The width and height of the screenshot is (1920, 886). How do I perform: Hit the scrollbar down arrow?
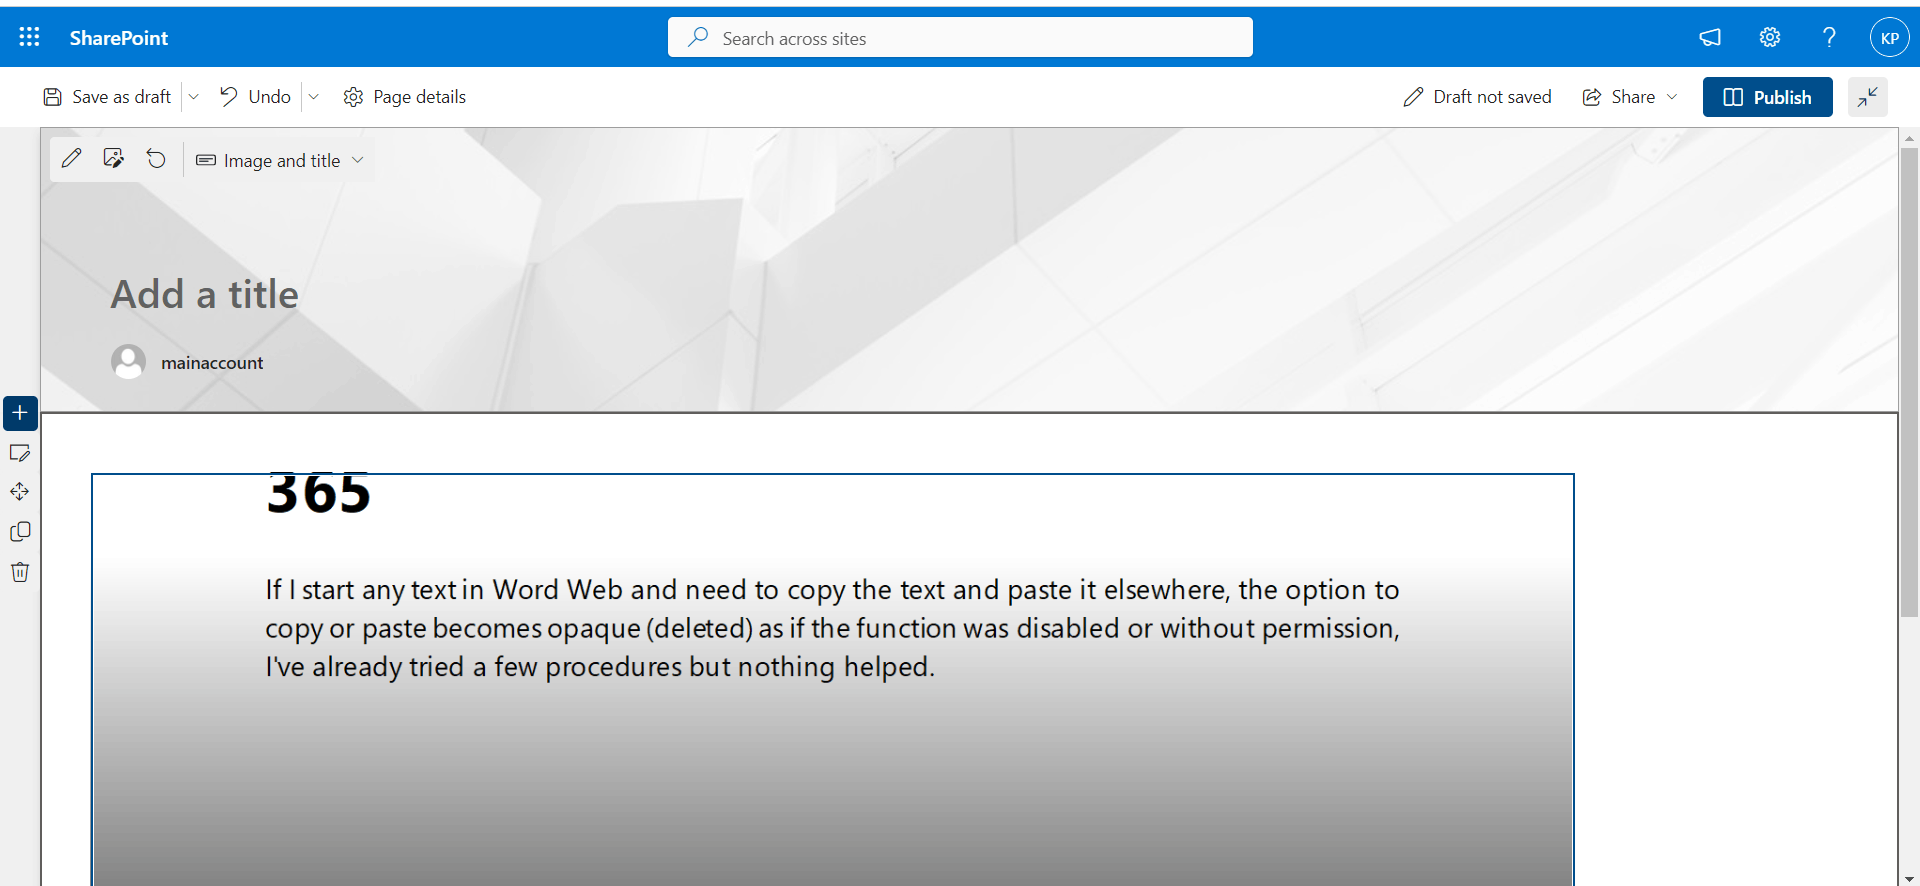[x=1909, y=878]
